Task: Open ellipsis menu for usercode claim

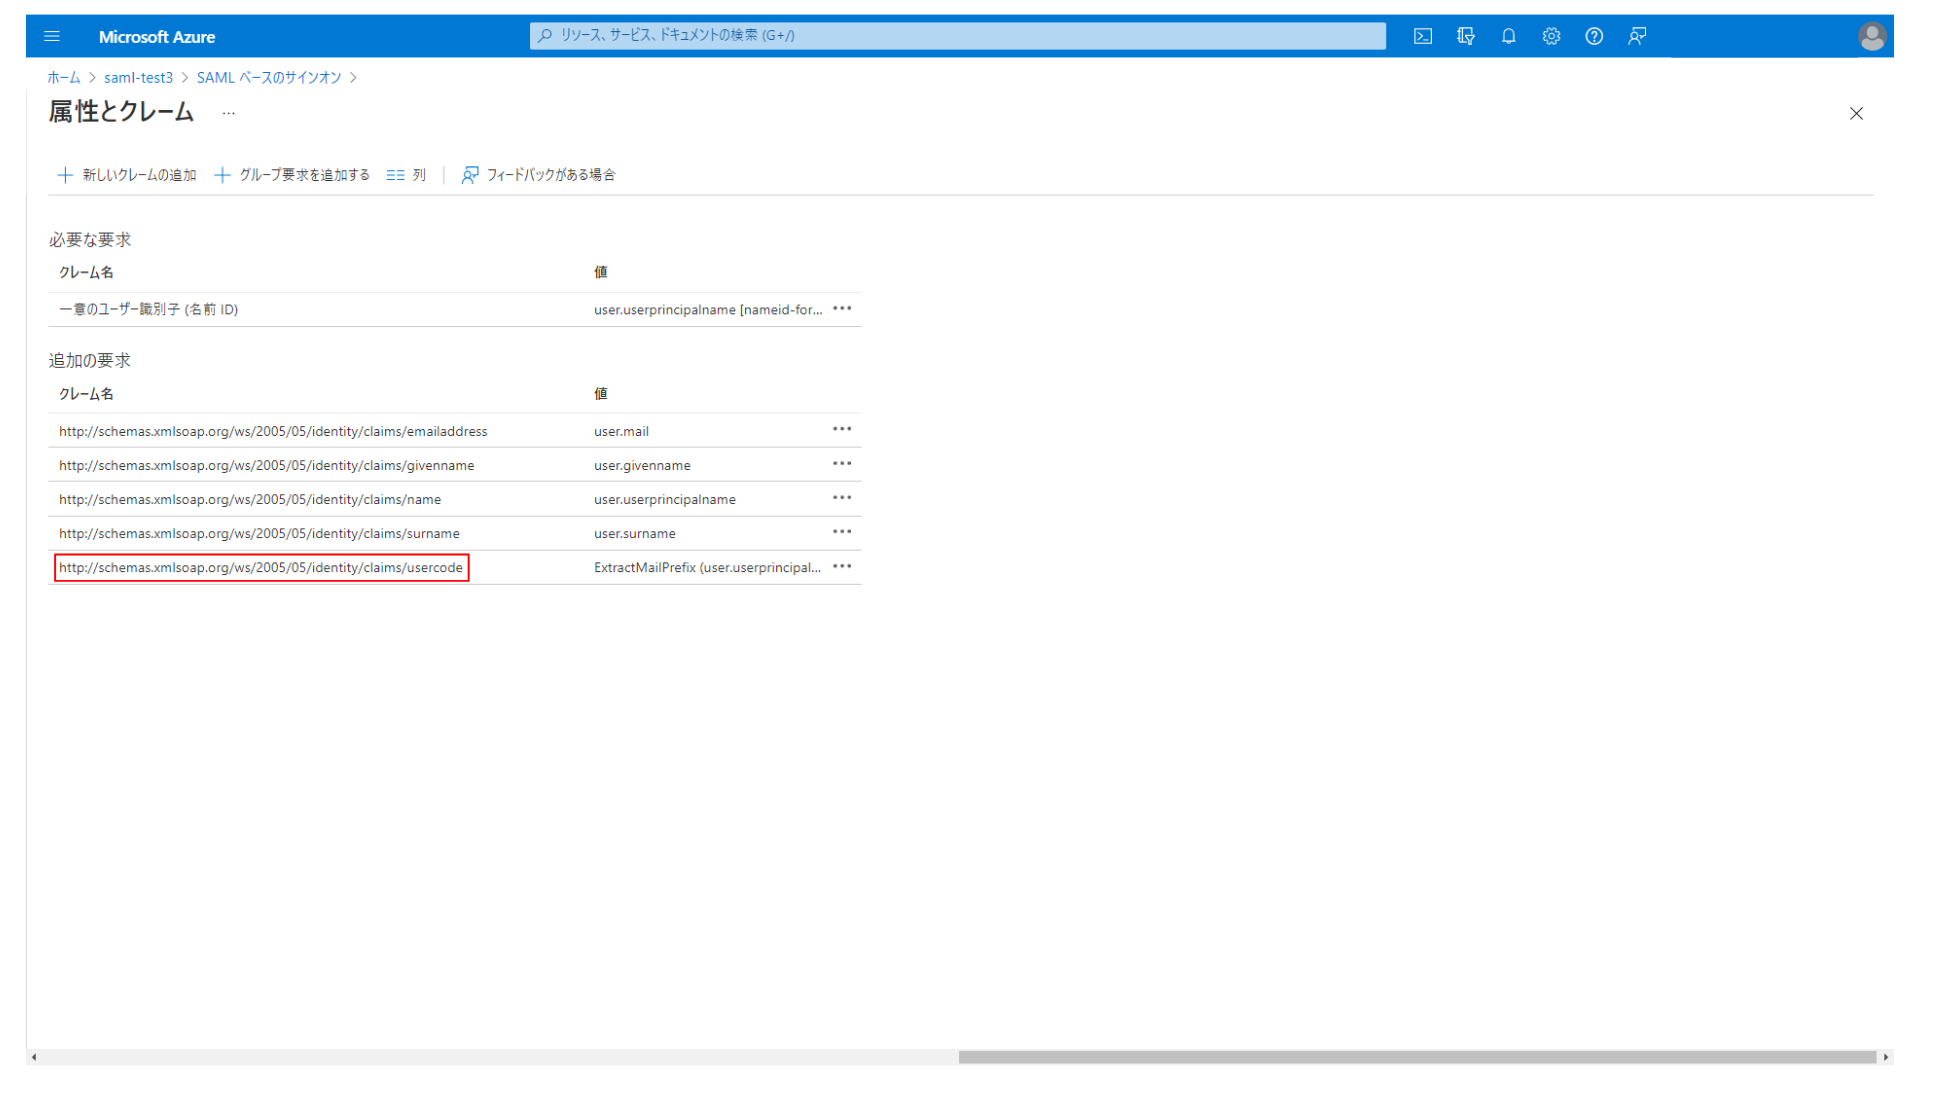Action: (x=842, y=567)
